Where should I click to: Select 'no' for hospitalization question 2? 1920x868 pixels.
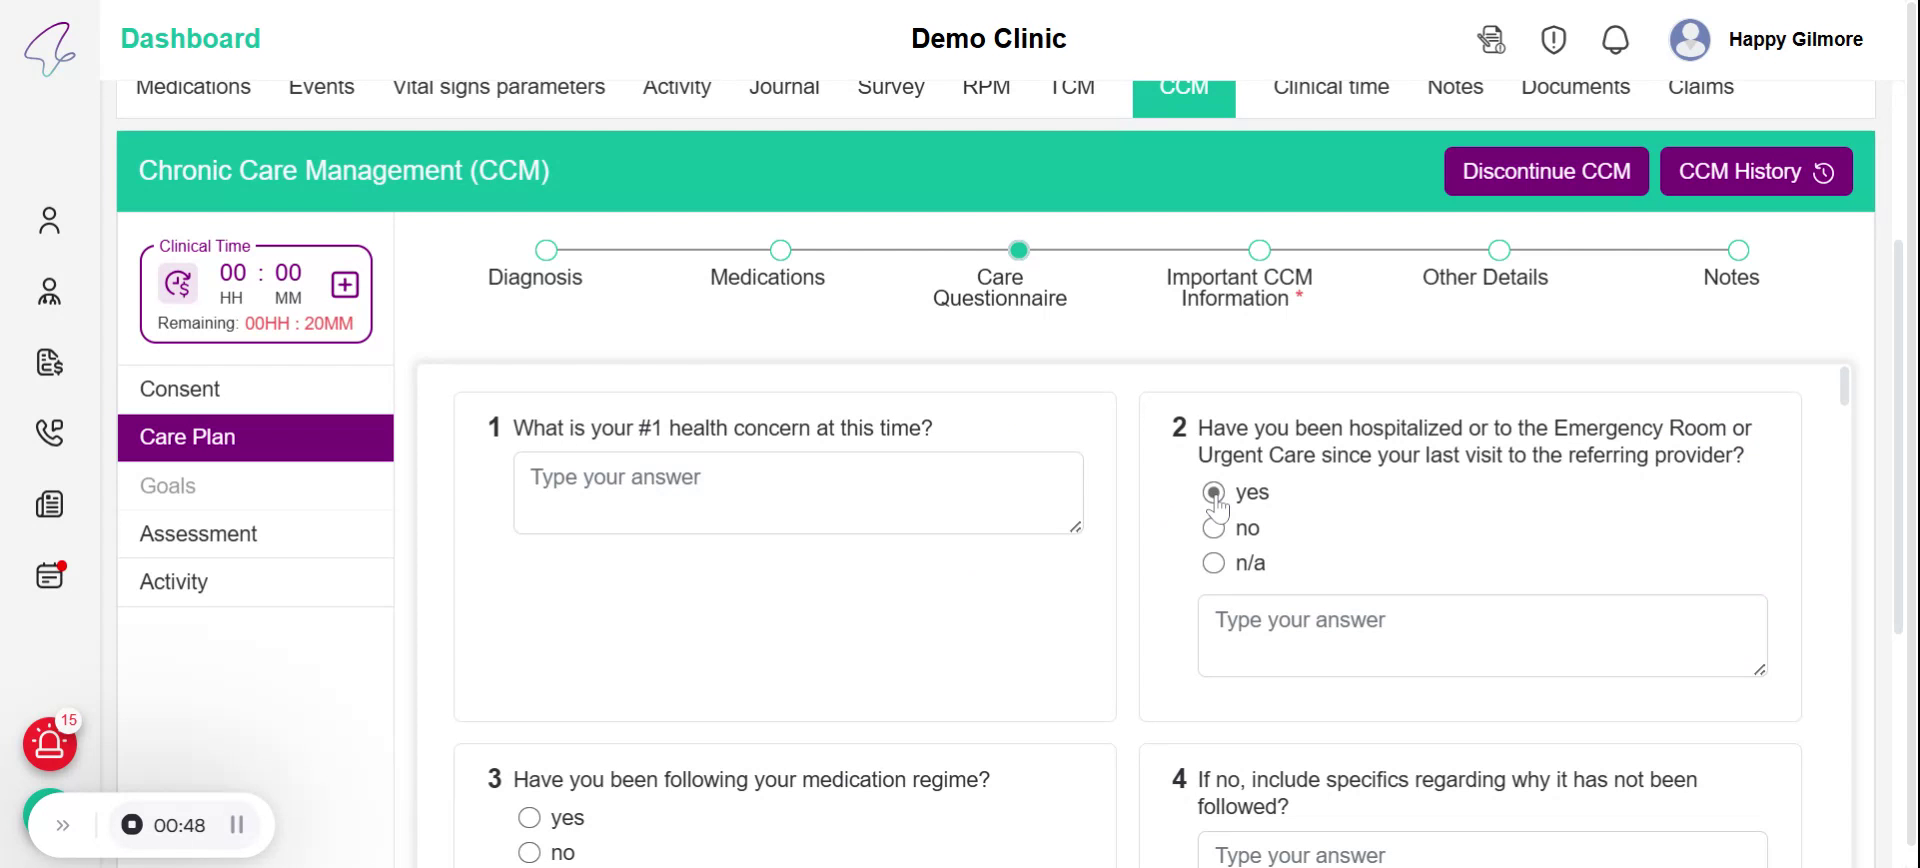(x=1213, y=529)
